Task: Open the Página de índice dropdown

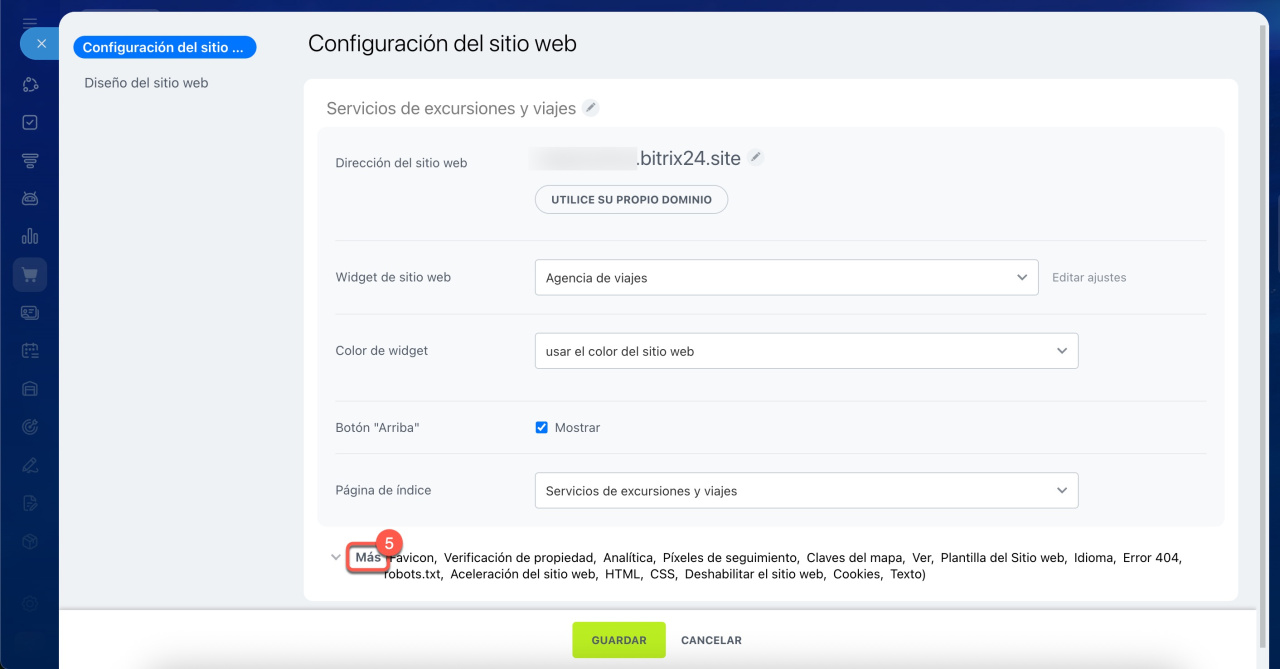Action: [806, 490]
